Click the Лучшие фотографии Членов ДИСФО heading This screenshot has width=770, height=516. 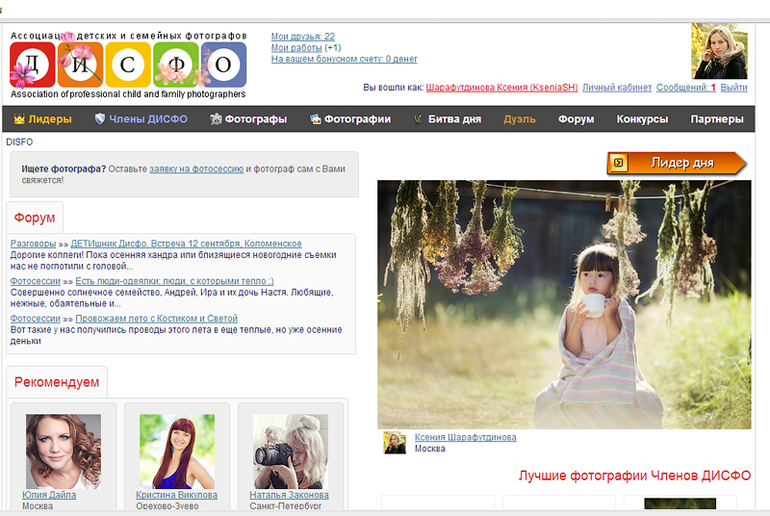click(634, 475)
